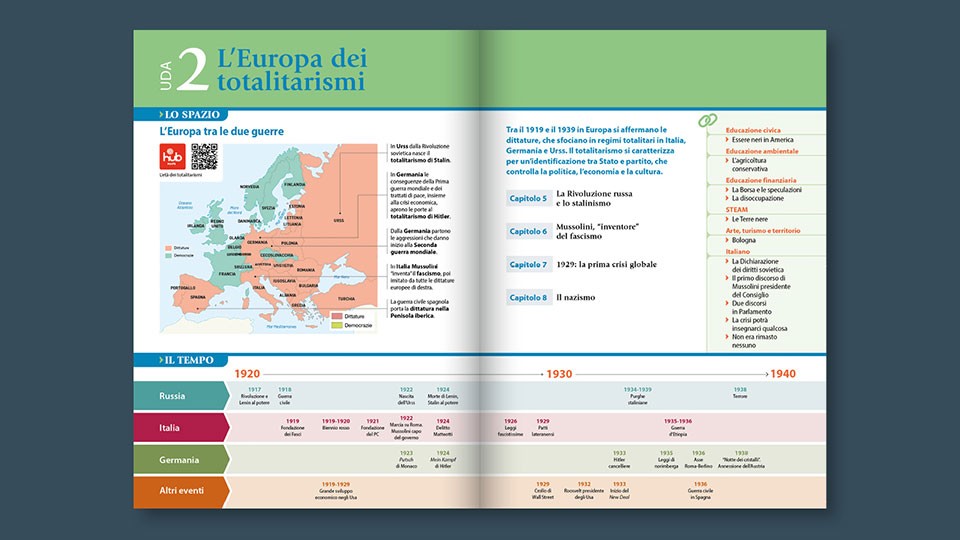Click the FRANCIA label on the map
Screen dimensions: 960x540
click(x=227, y=274)
